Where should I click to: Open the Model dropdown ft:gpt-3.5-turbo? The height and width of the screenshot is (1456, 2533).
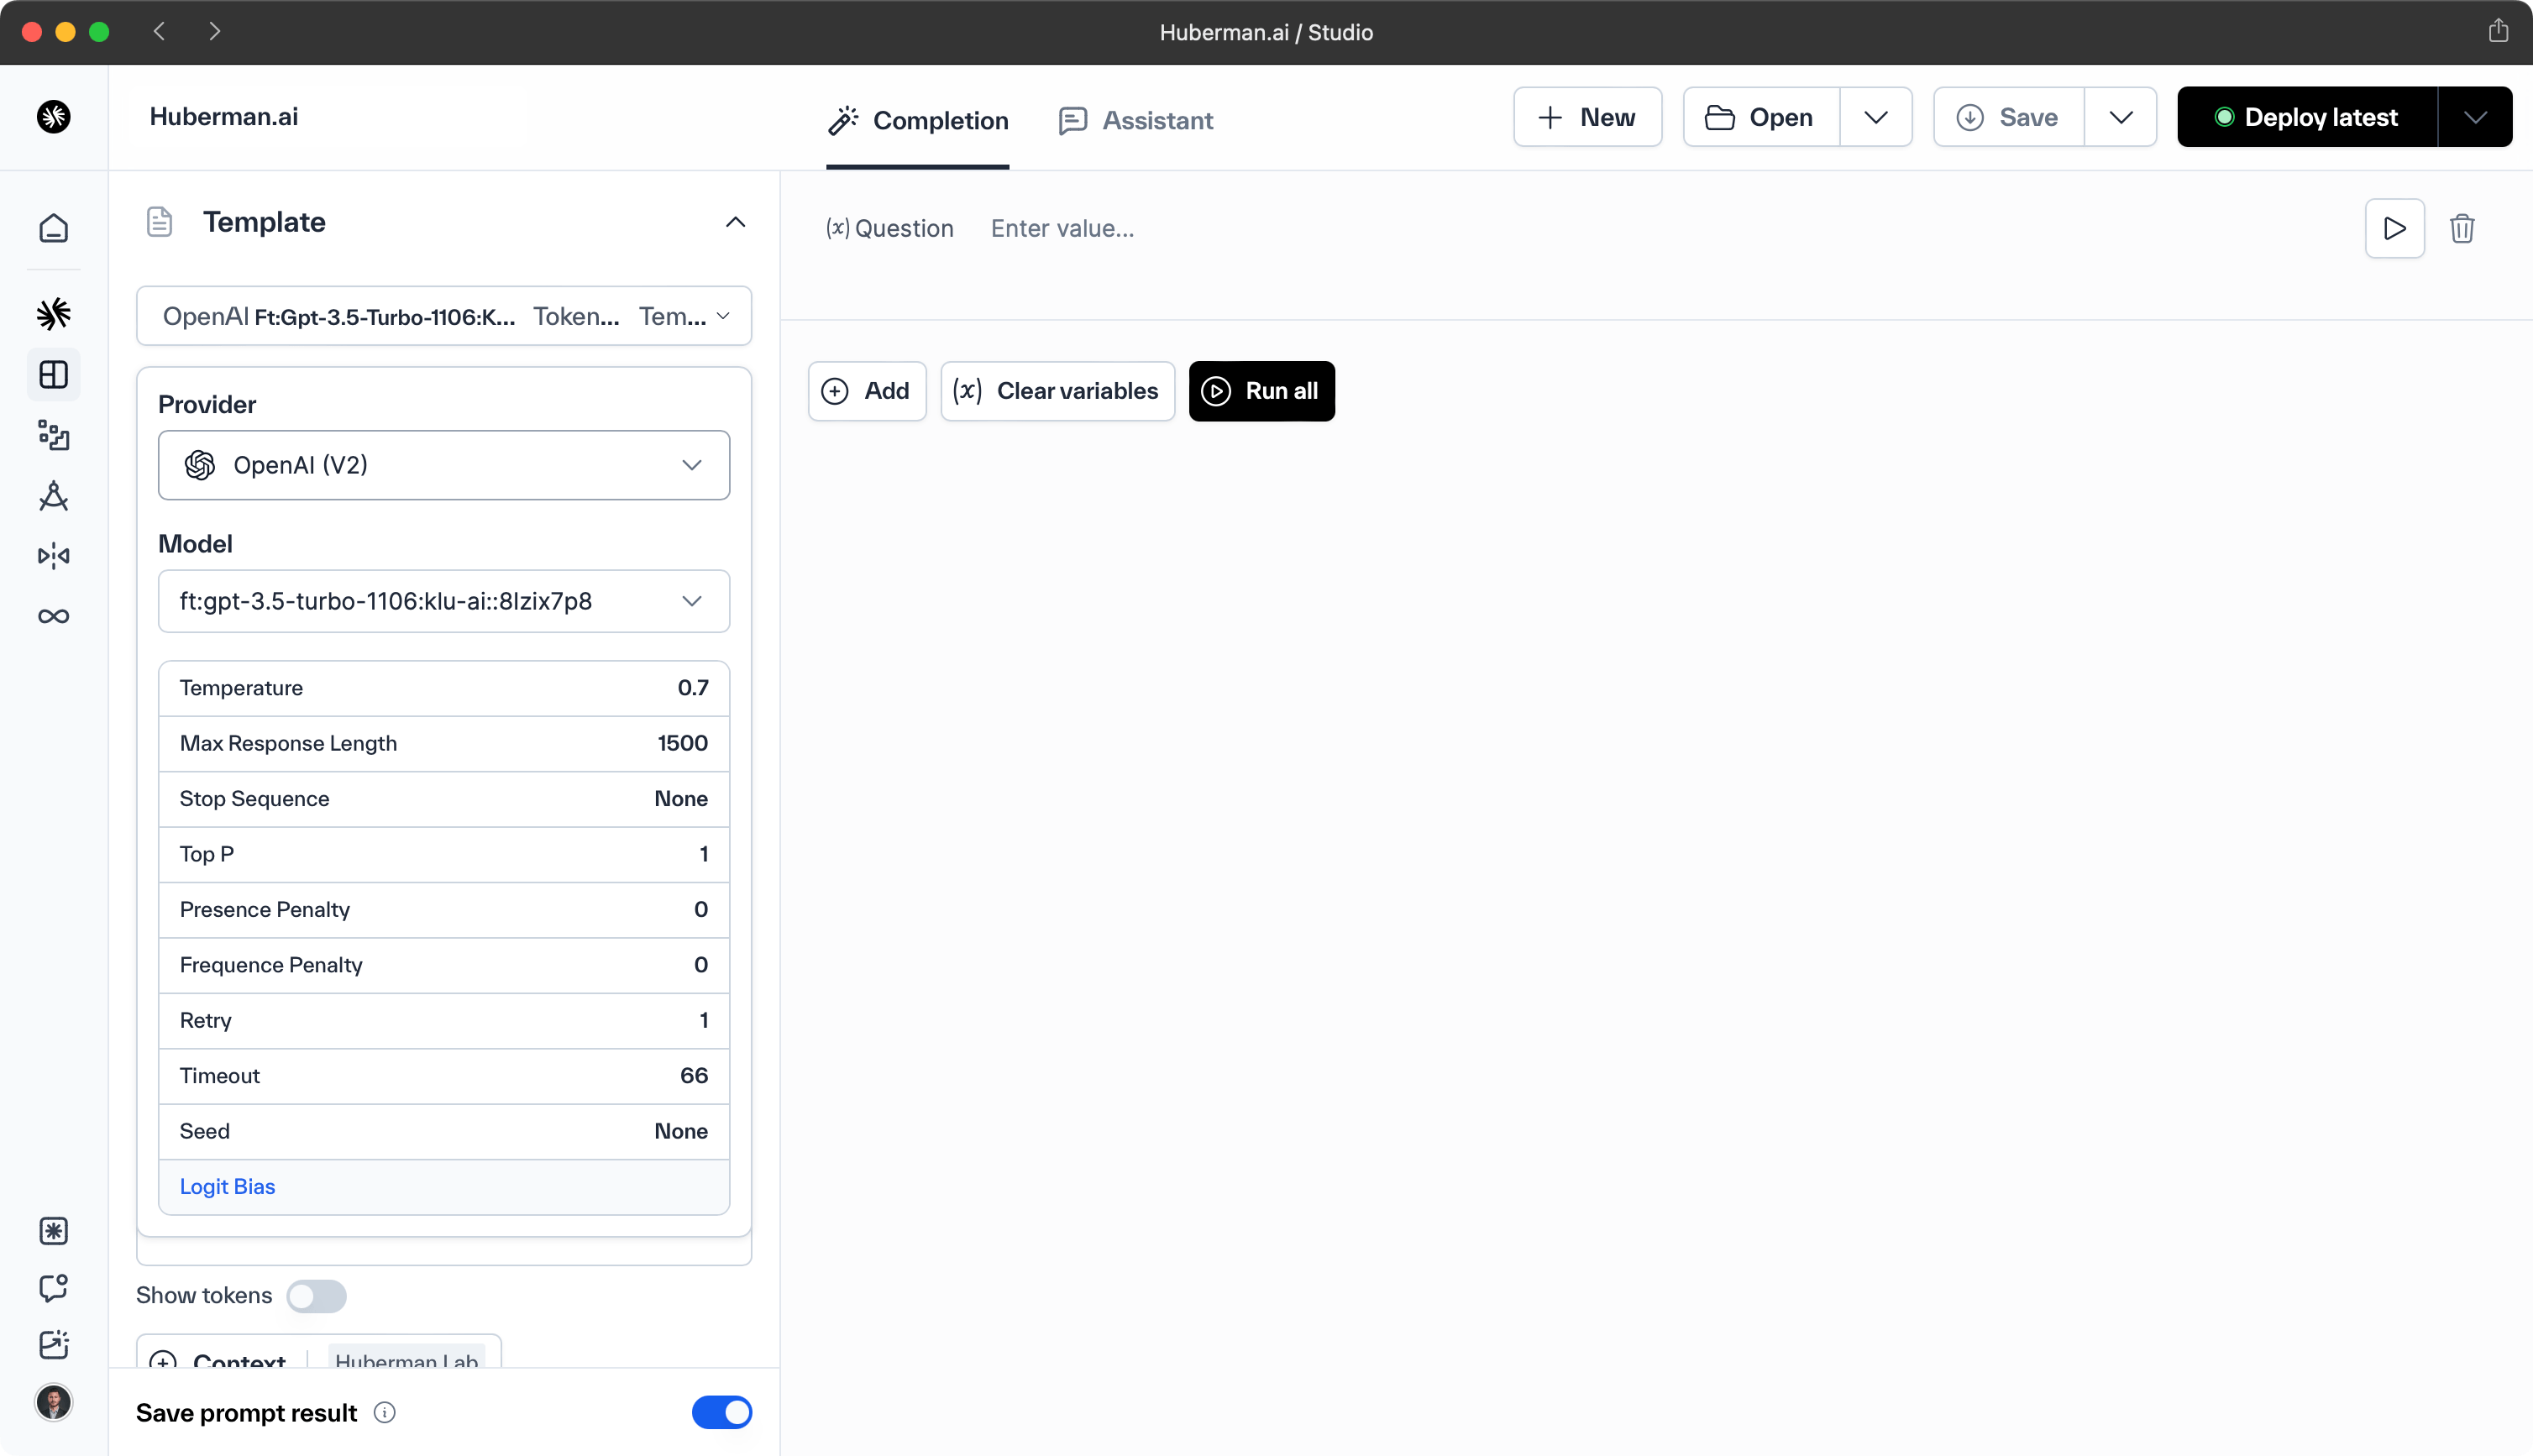tap(444, 601)
